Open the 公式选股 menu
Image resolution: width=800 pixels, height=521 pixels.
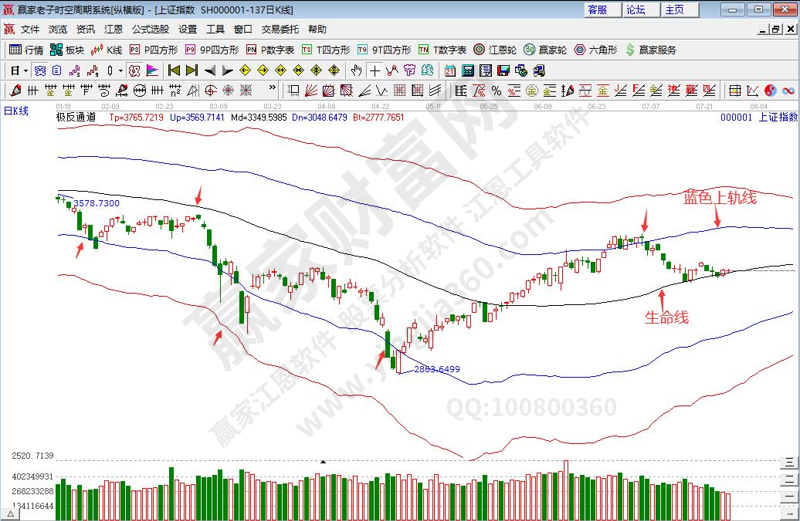[x=150, y=30]
